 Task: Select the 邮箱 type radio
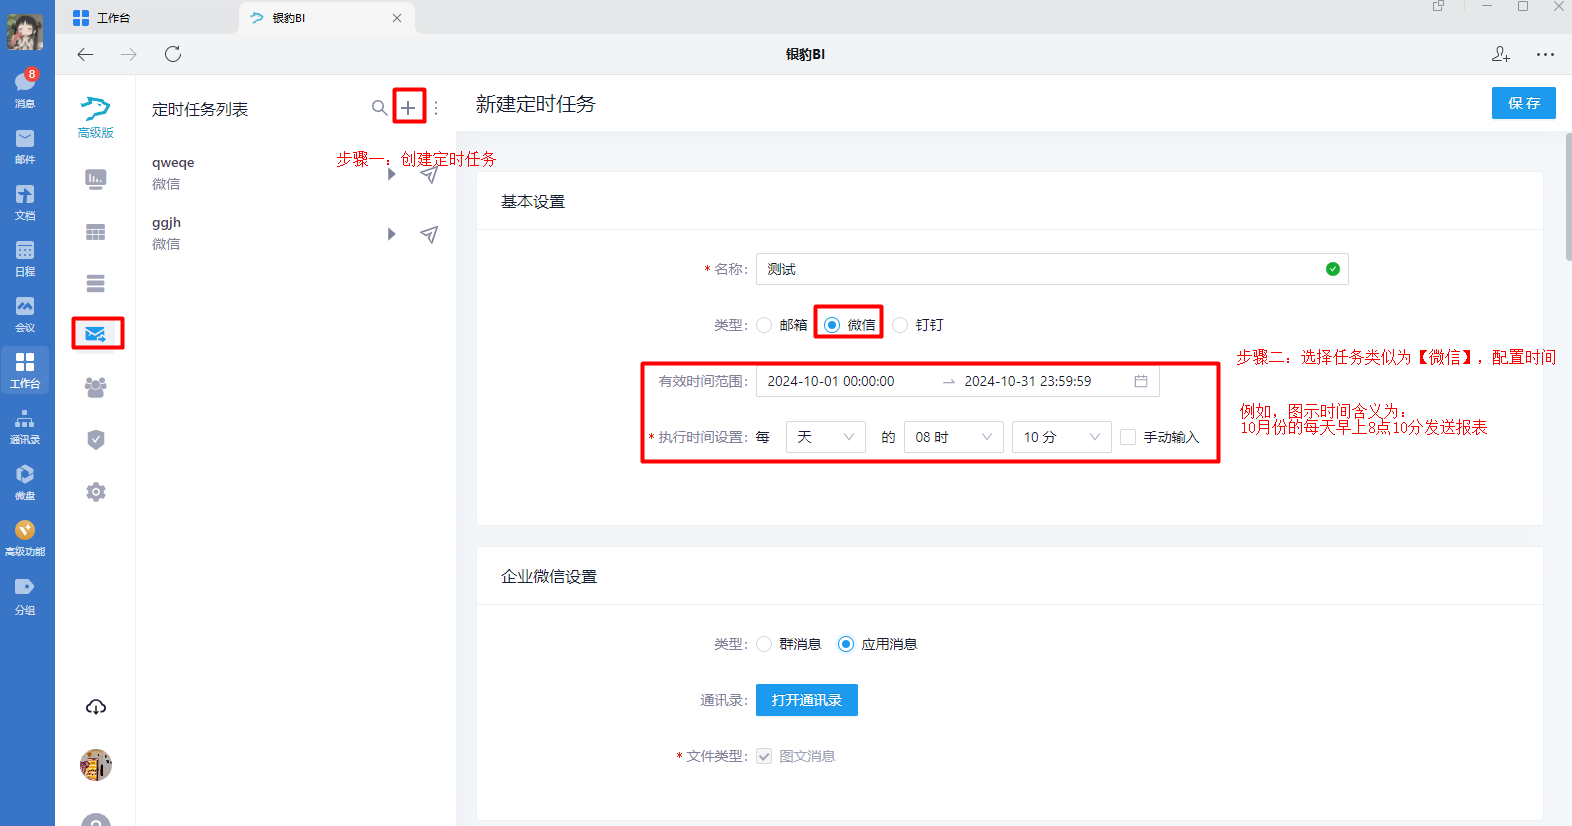pos(764,325)
